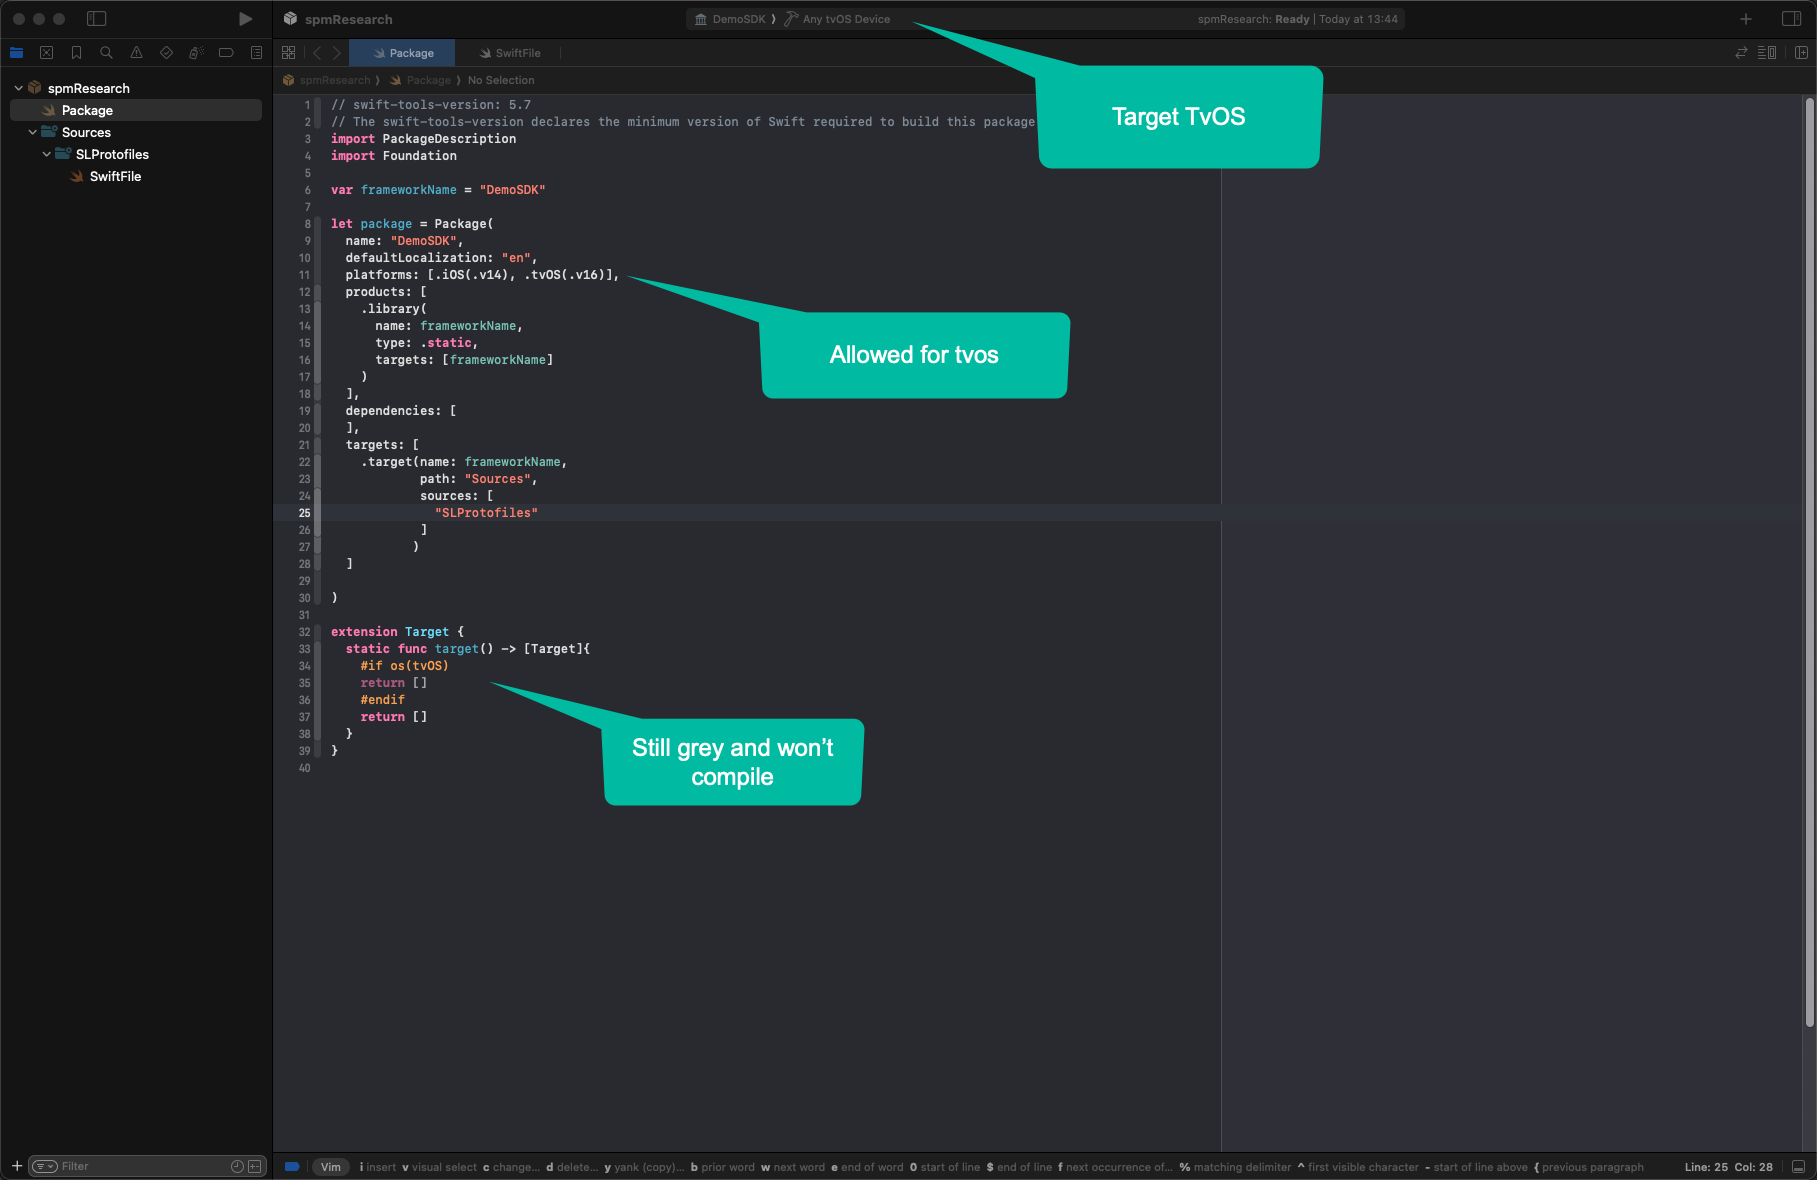1817x1180 pixels.
Task: Click the editor vertical scrollbar
Action: pyautogui.click(x=1809, y=560)
